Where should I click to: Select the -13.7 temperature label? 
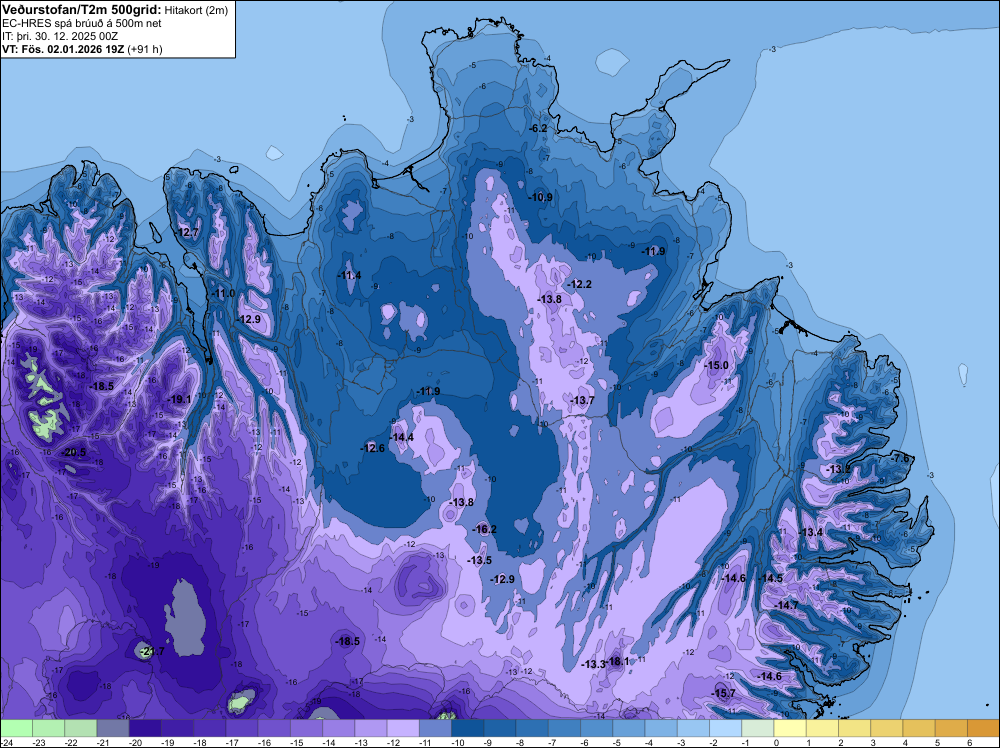click(x=582, y=400)
